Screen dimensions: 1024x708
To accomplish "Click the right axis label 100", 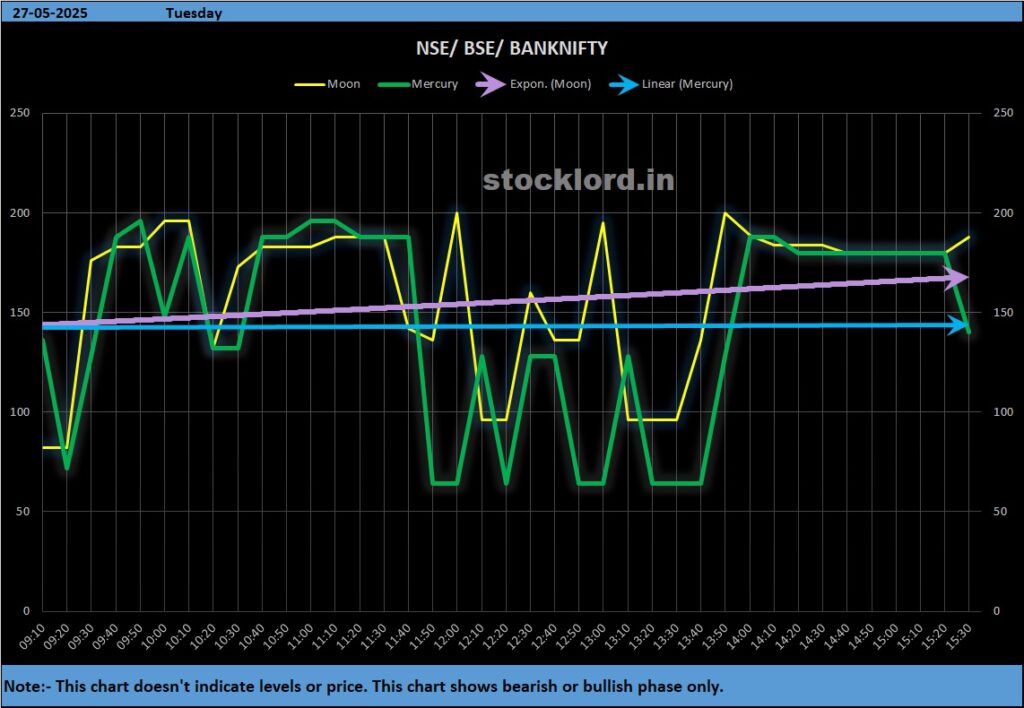I will tap(1002, 412).
